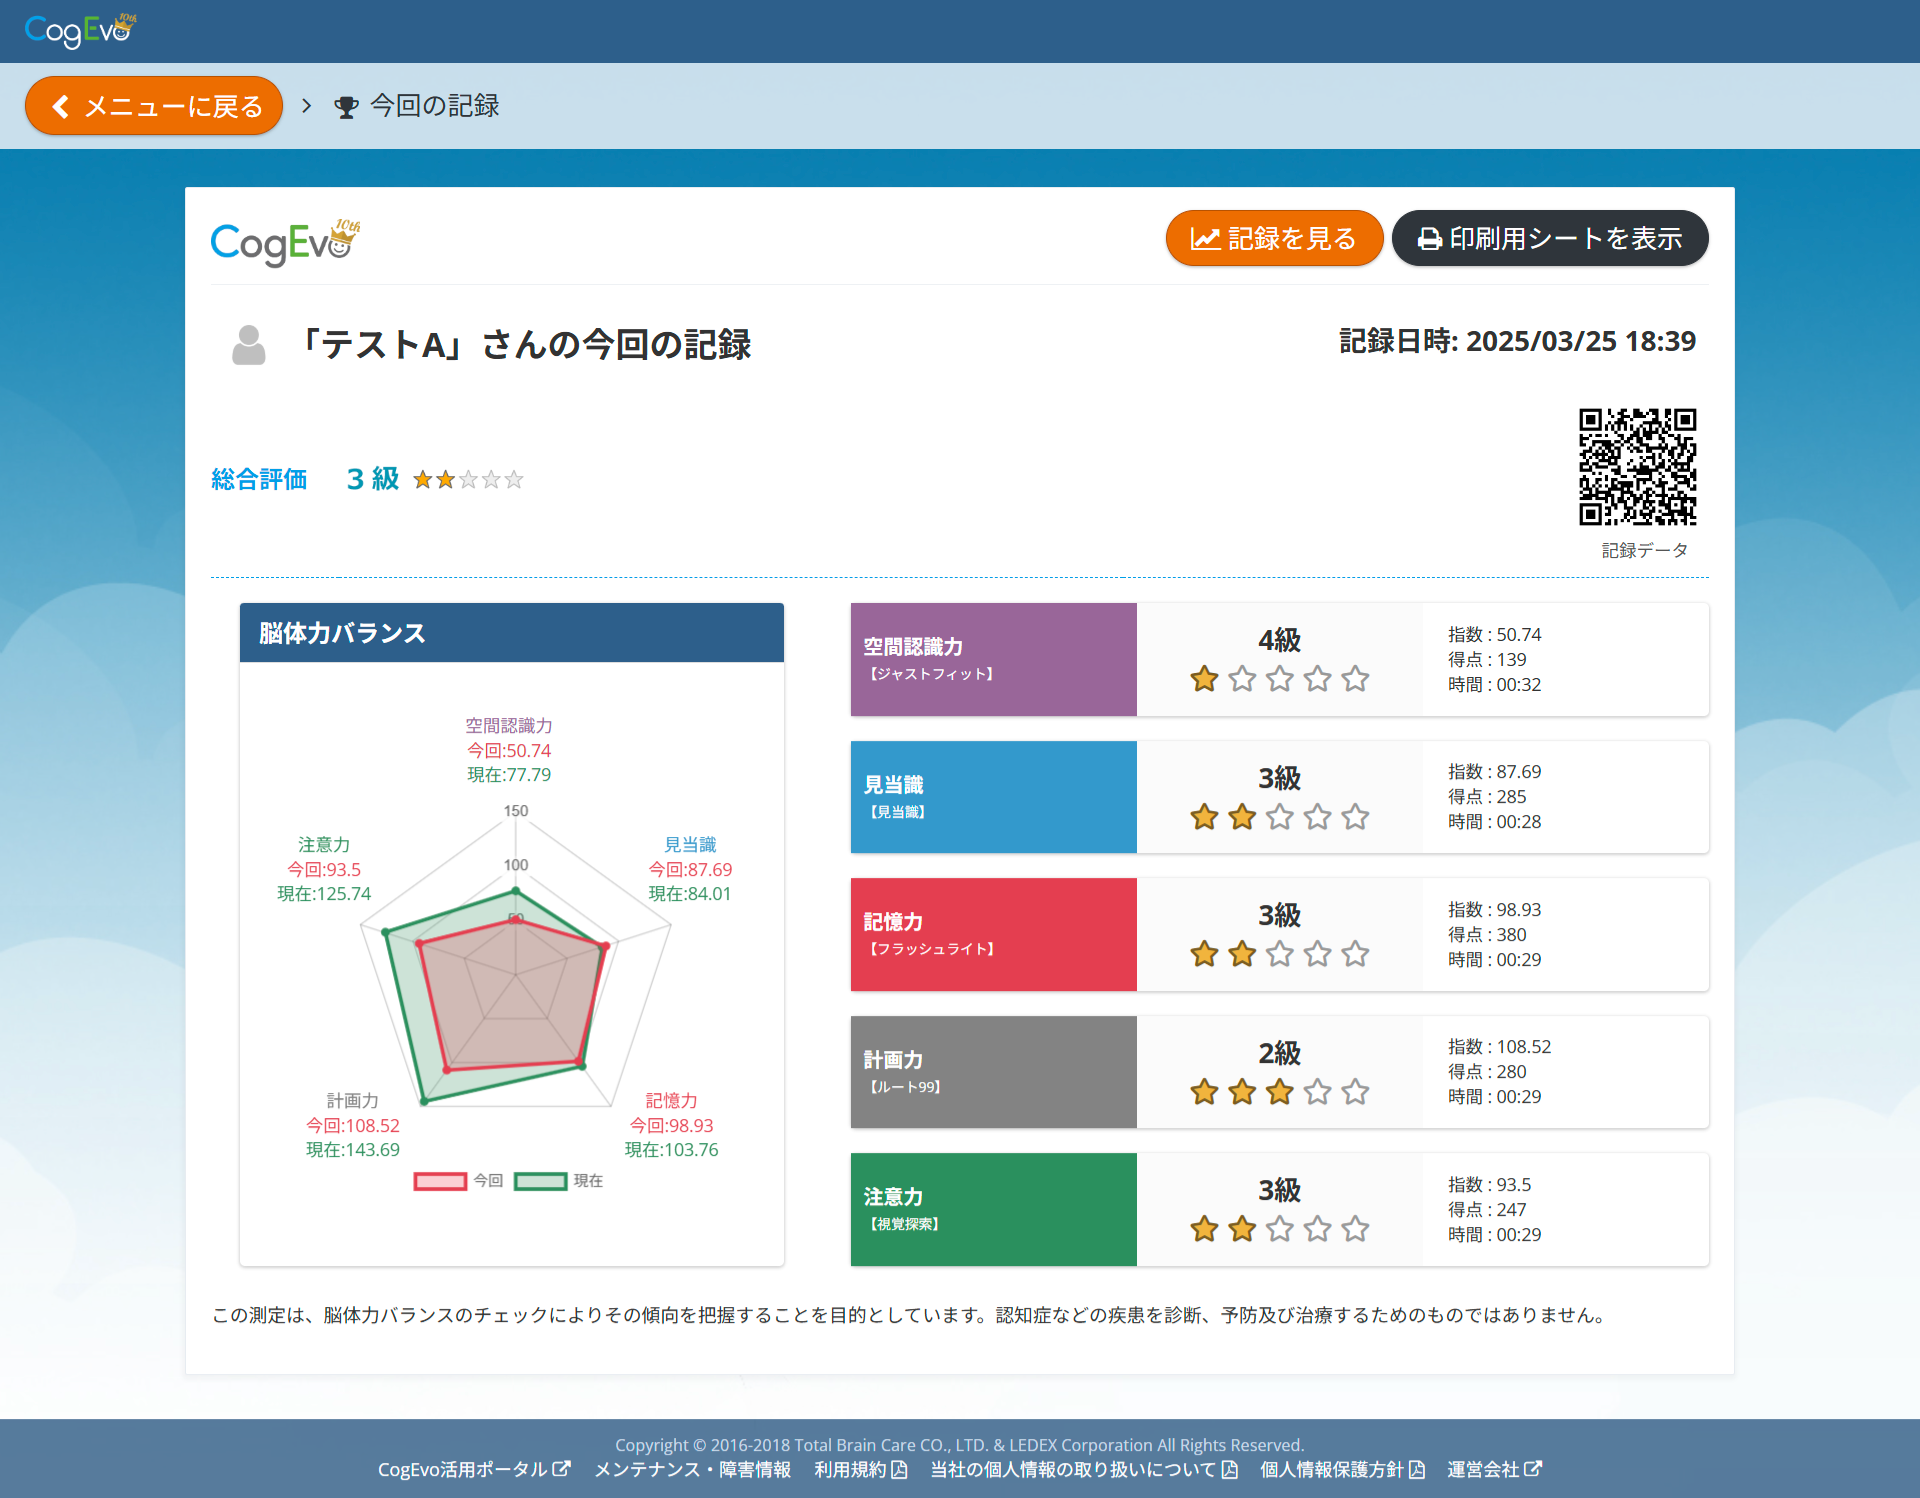Click the 脳体力バランス panel header

click(x=512, y=632)
